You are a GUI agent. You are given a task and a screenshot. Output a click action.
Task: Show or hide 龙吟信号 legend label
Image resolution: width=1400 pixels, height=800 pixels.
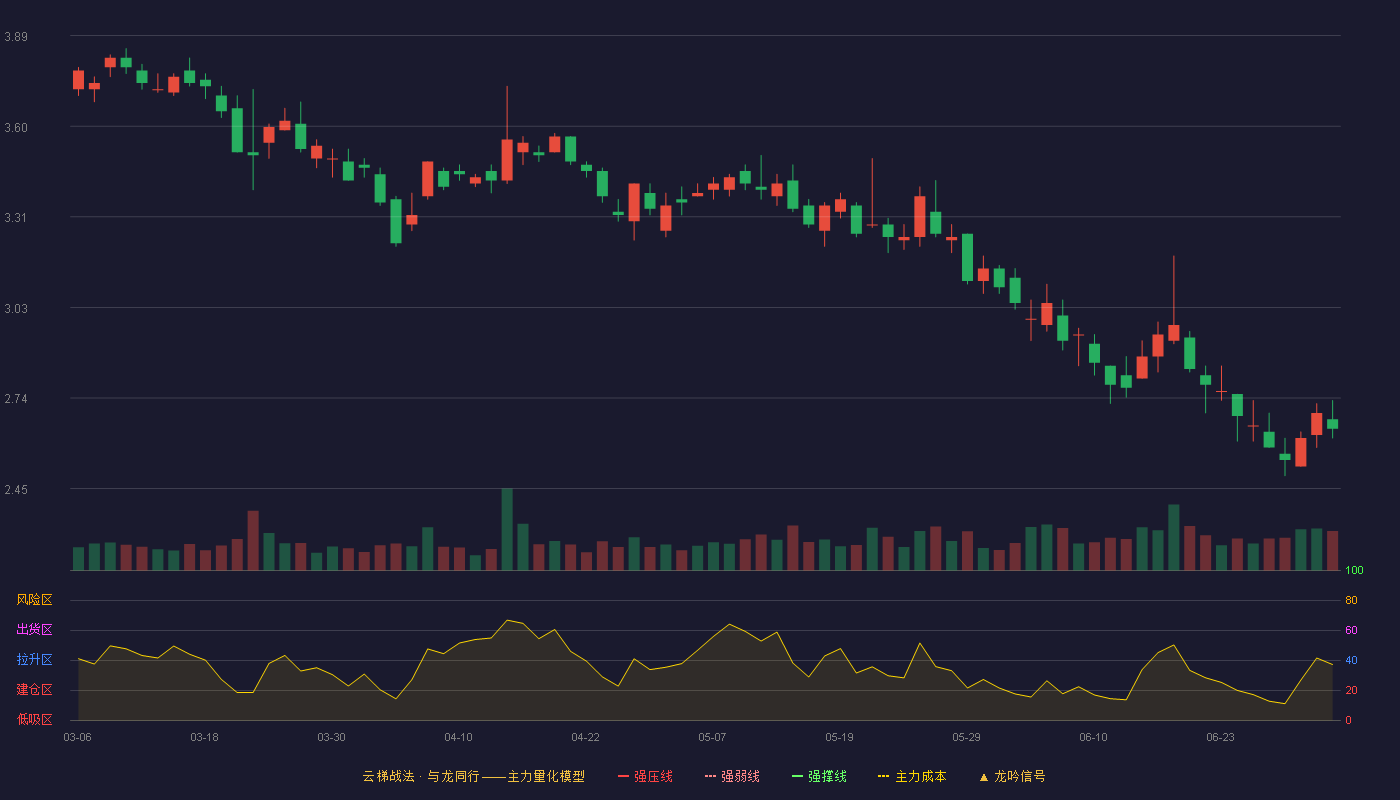[x=1020, y=776]
